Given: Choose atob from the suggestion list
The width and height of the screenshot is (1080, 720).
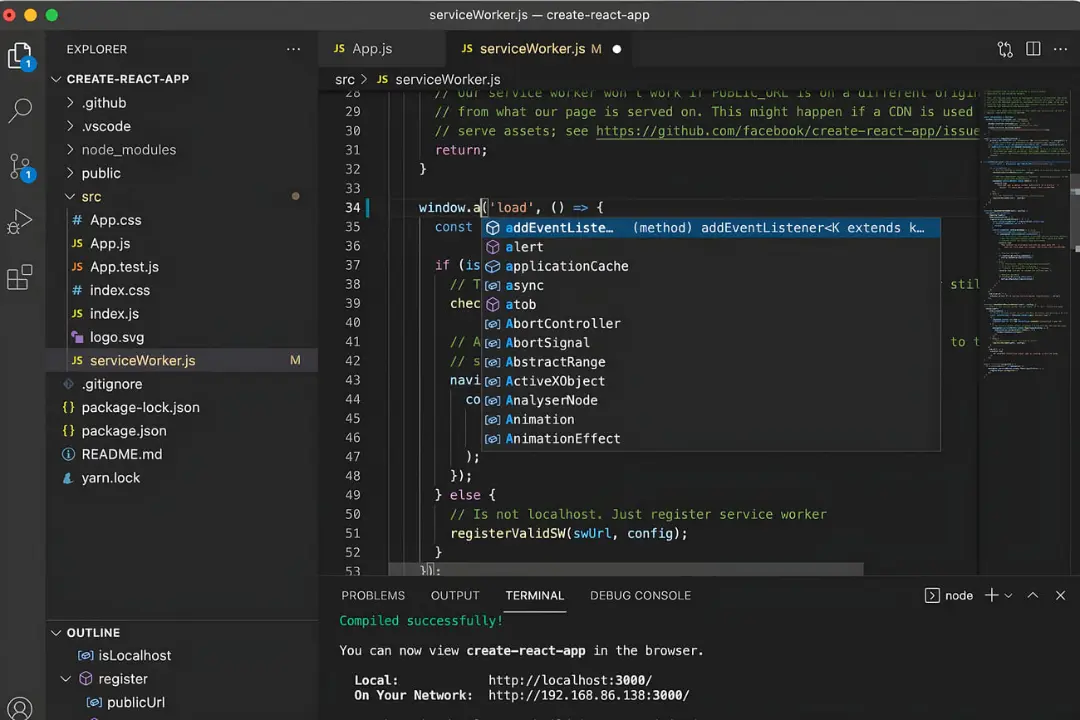Looking at the screenshot, I should pyautogui.click(x=711, y=305).
